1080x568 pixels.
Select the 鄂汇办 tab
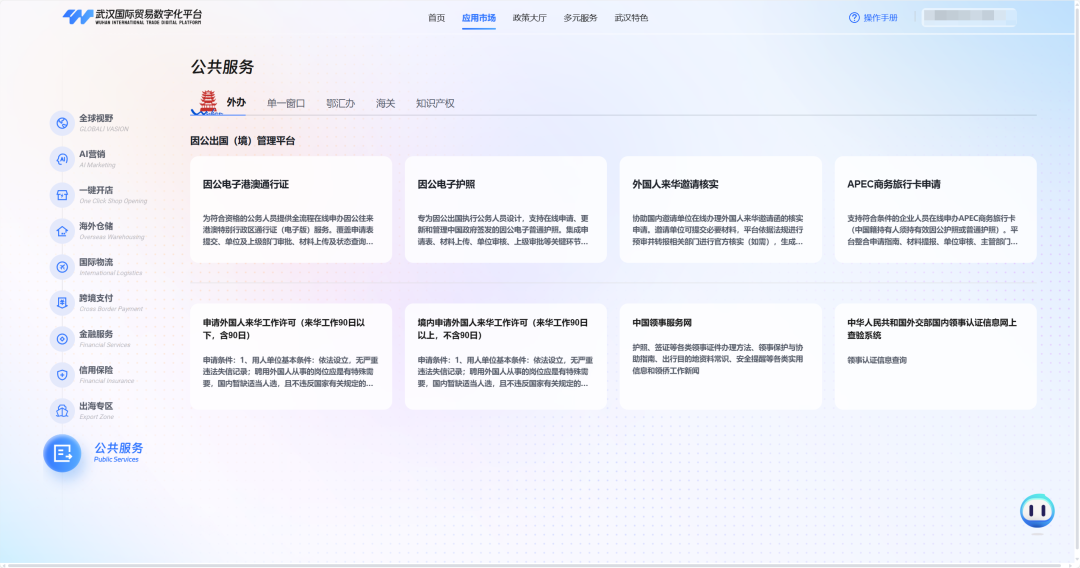(340, 103)
